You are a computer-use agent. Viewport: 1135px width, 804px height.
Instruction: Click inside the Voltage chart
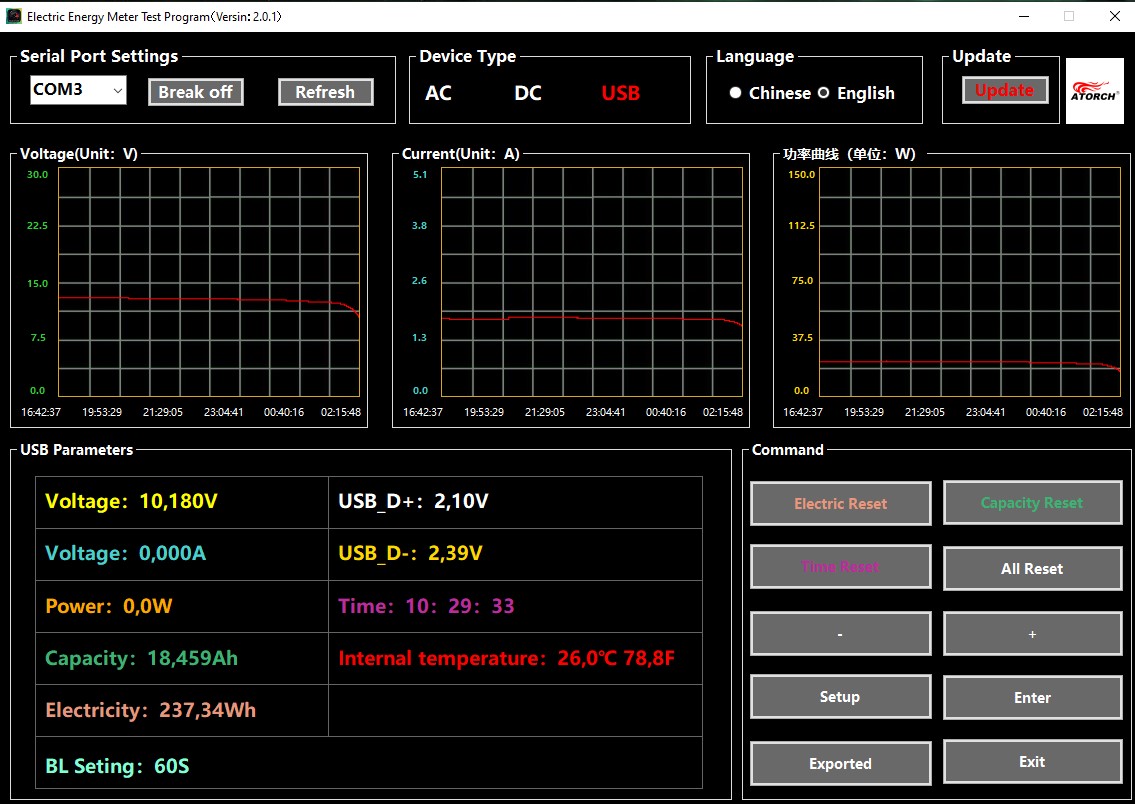[208, 282]
